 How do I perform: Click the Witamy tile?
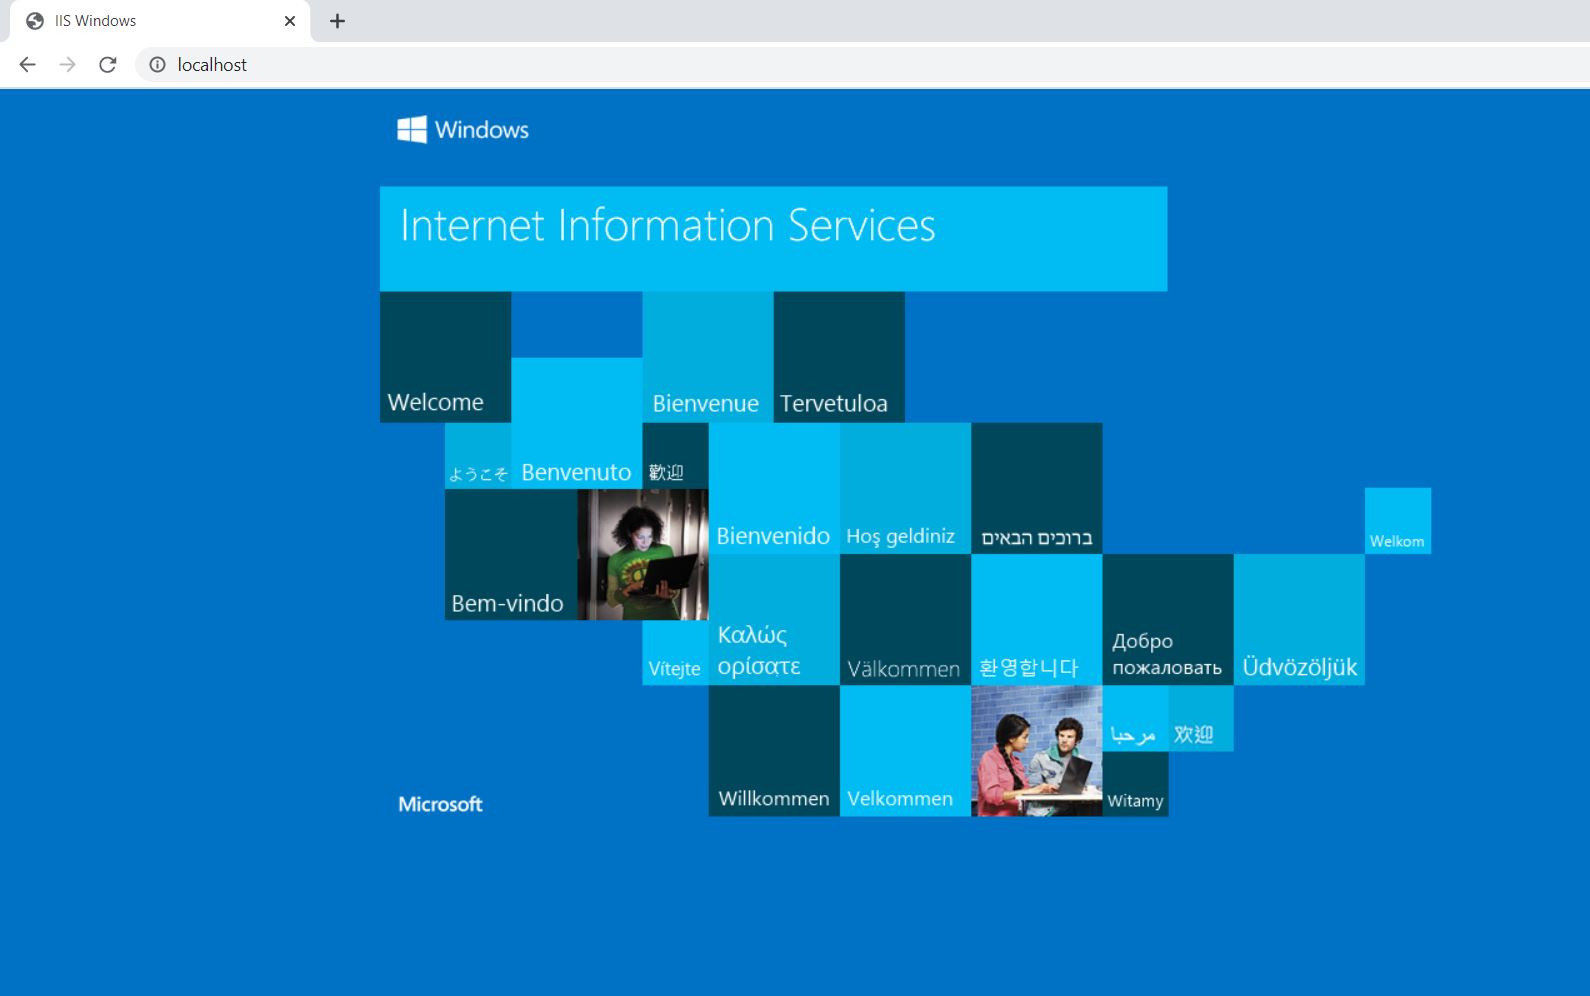[1135, 784]
